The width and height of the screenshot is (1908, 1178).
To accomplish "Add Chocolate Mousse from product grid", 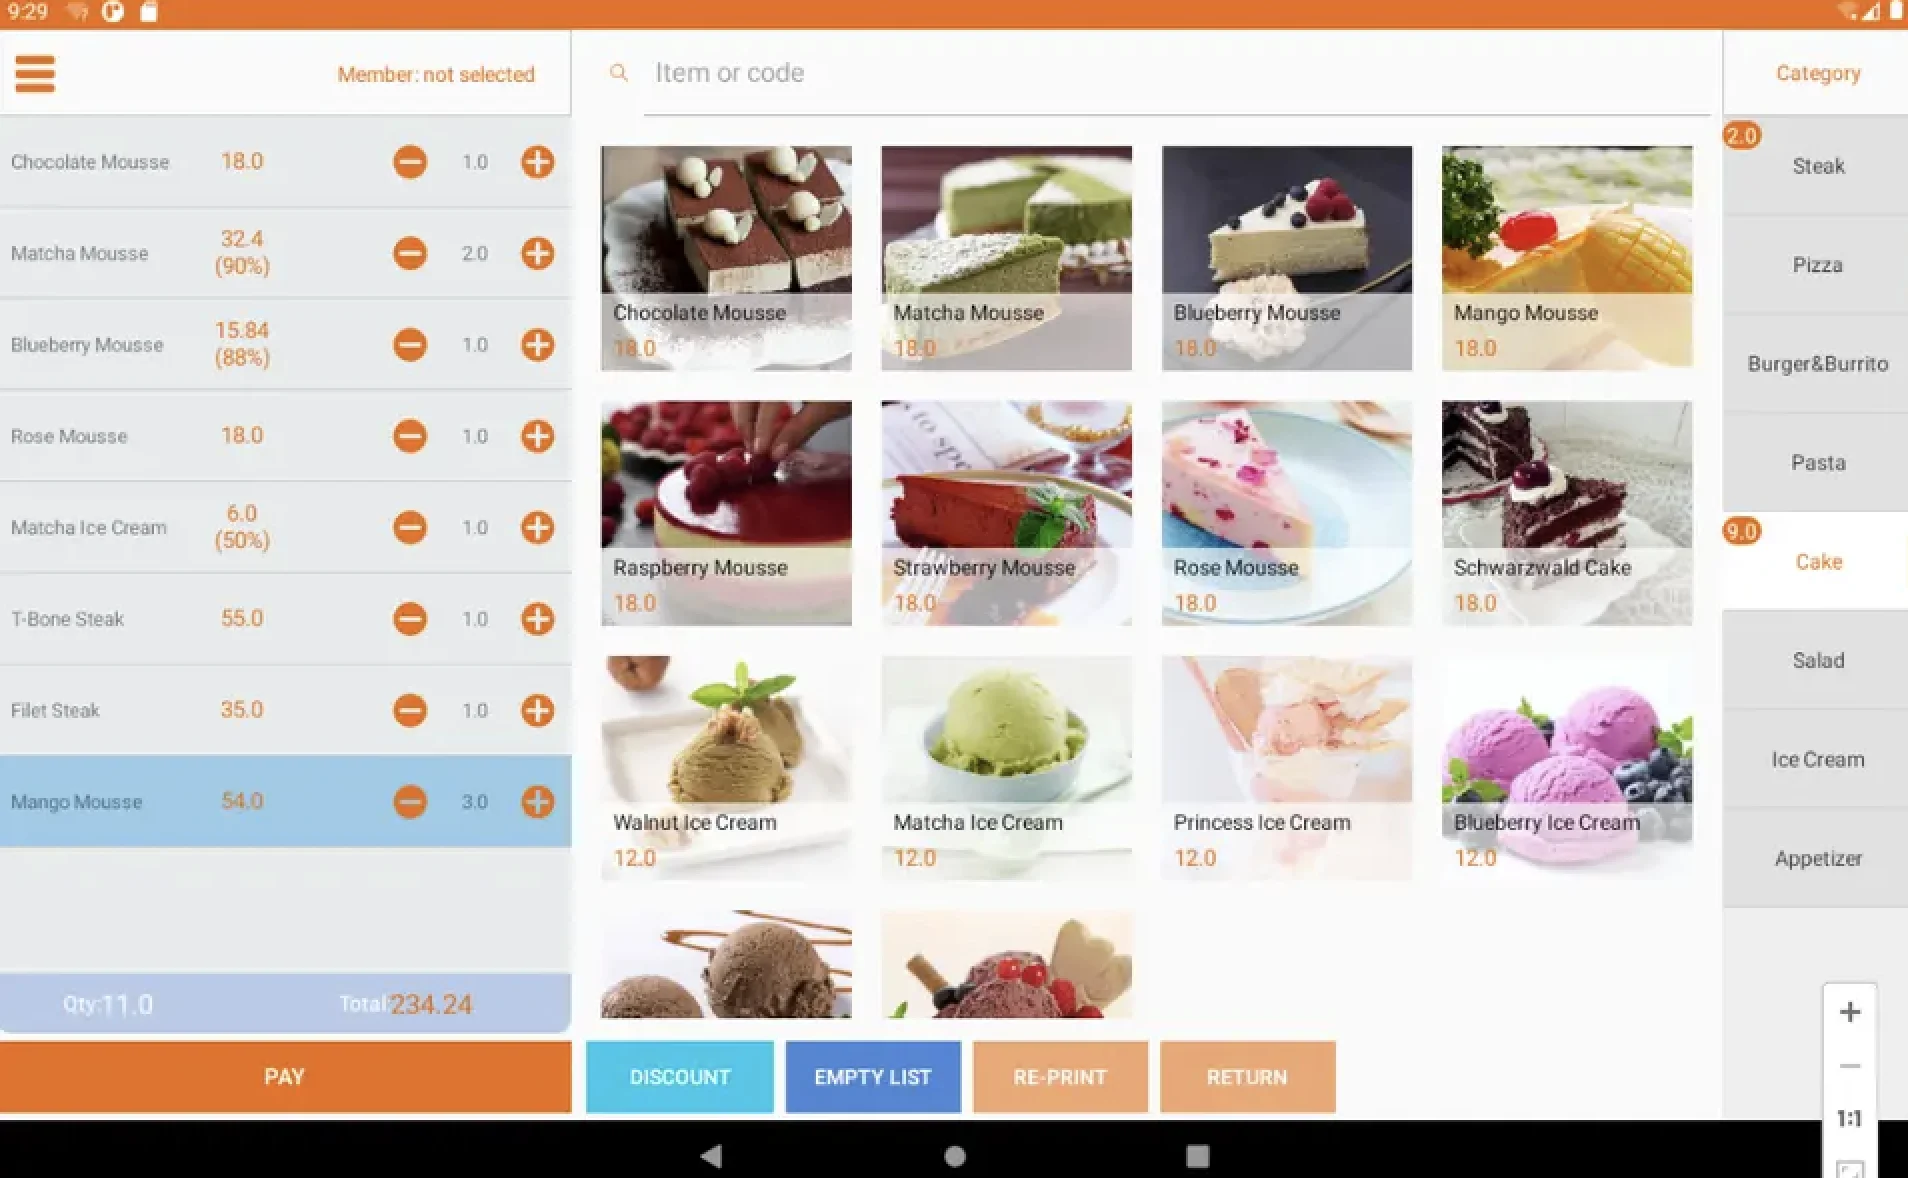I will [726, 258].
